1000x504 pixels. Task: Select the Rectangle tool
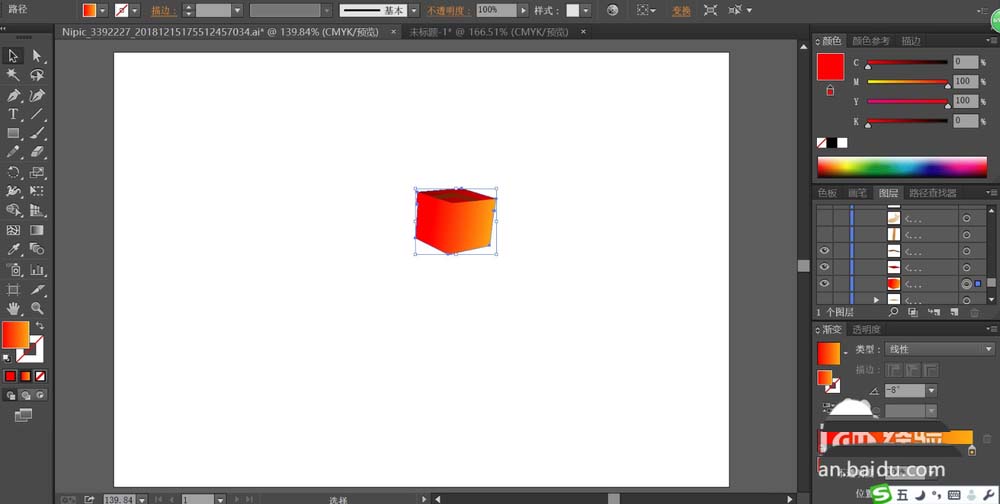click(x=13, y=133)
